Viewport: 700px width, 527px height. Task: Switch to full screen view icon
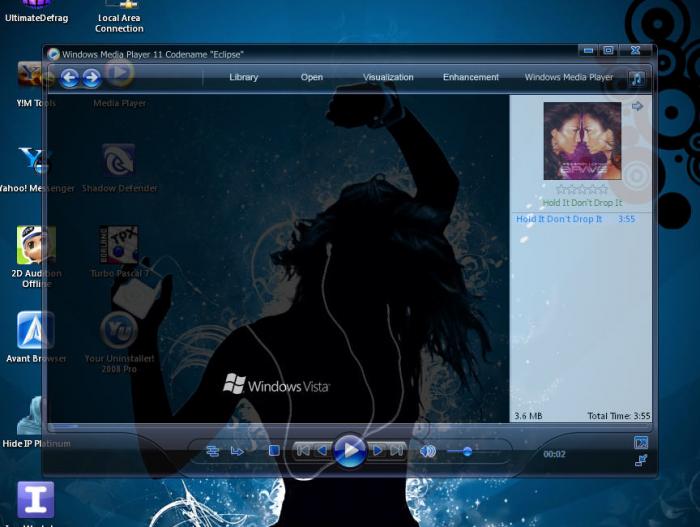[641, 443]
